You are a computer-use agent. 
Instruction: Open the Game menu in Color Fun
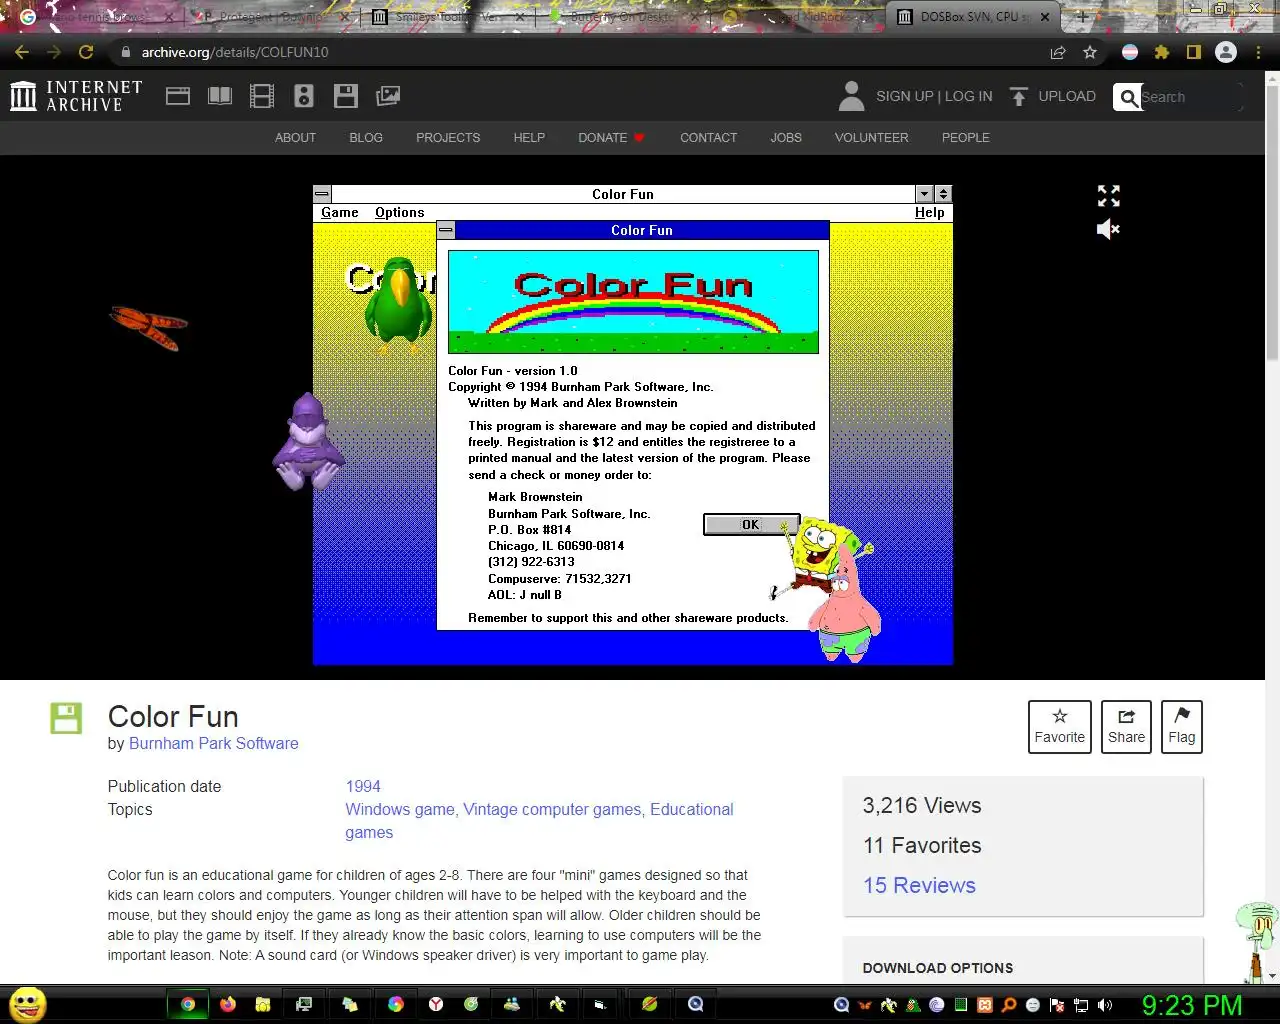coord(340,212)
